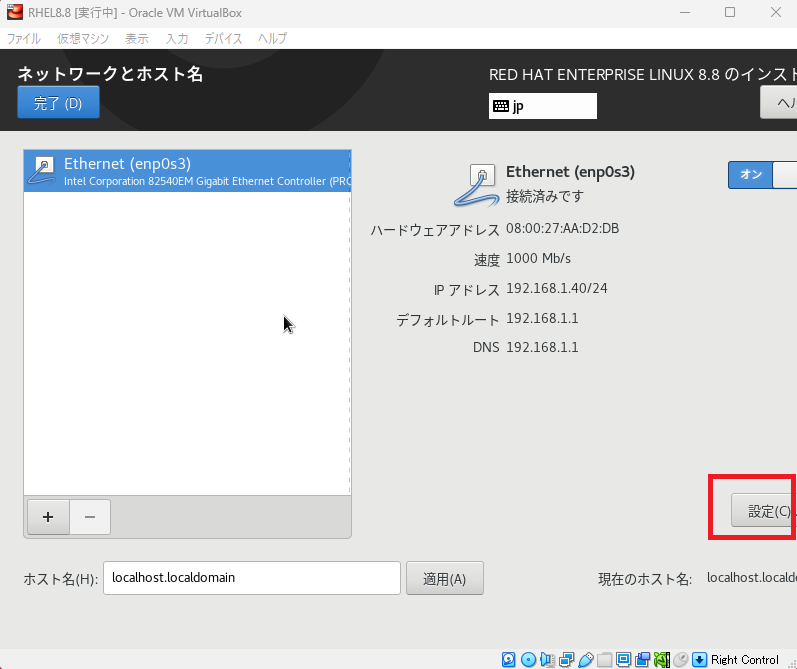The height and width of the screenshot is (669, 797).
Task: Click the 完了 (D) done button
Action: coord(58,102)
